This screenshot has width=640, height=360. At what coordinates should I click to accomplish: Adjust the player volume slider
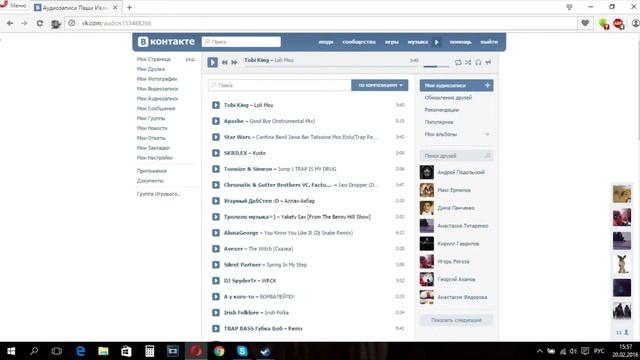436,66
